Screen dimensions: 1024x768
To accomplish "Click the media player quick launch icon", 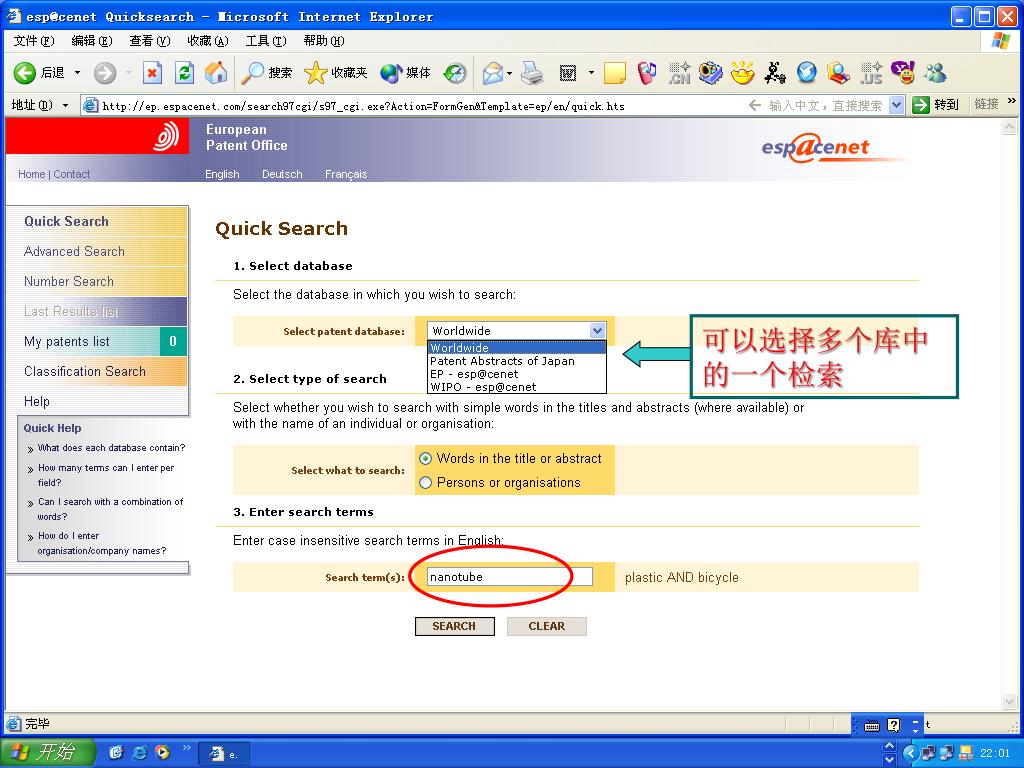I will click(162, 752).
